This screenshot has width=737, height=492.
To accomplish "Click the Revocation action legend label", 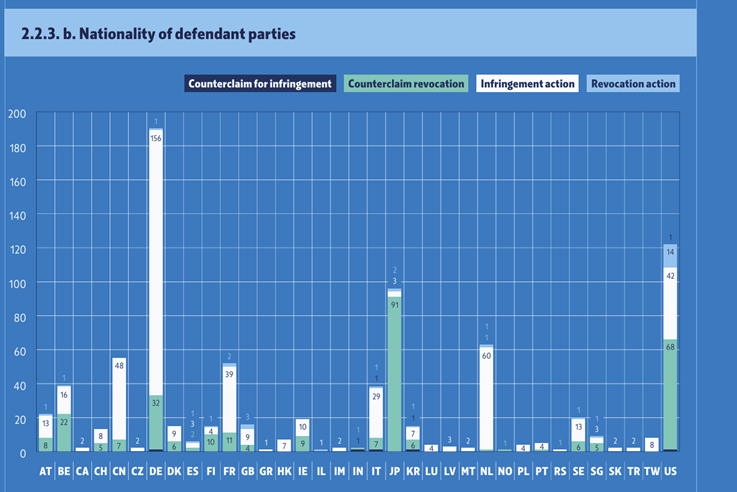I will (634, 84).
